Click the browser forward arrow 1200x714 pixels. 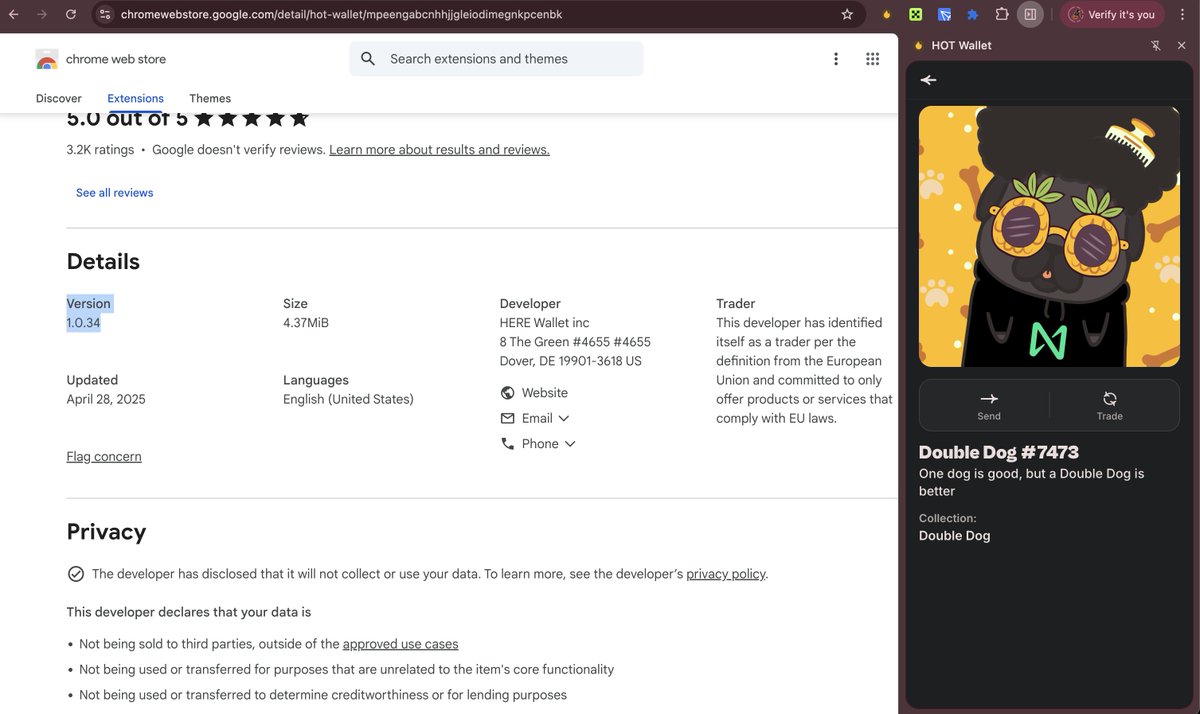point(42,14)
